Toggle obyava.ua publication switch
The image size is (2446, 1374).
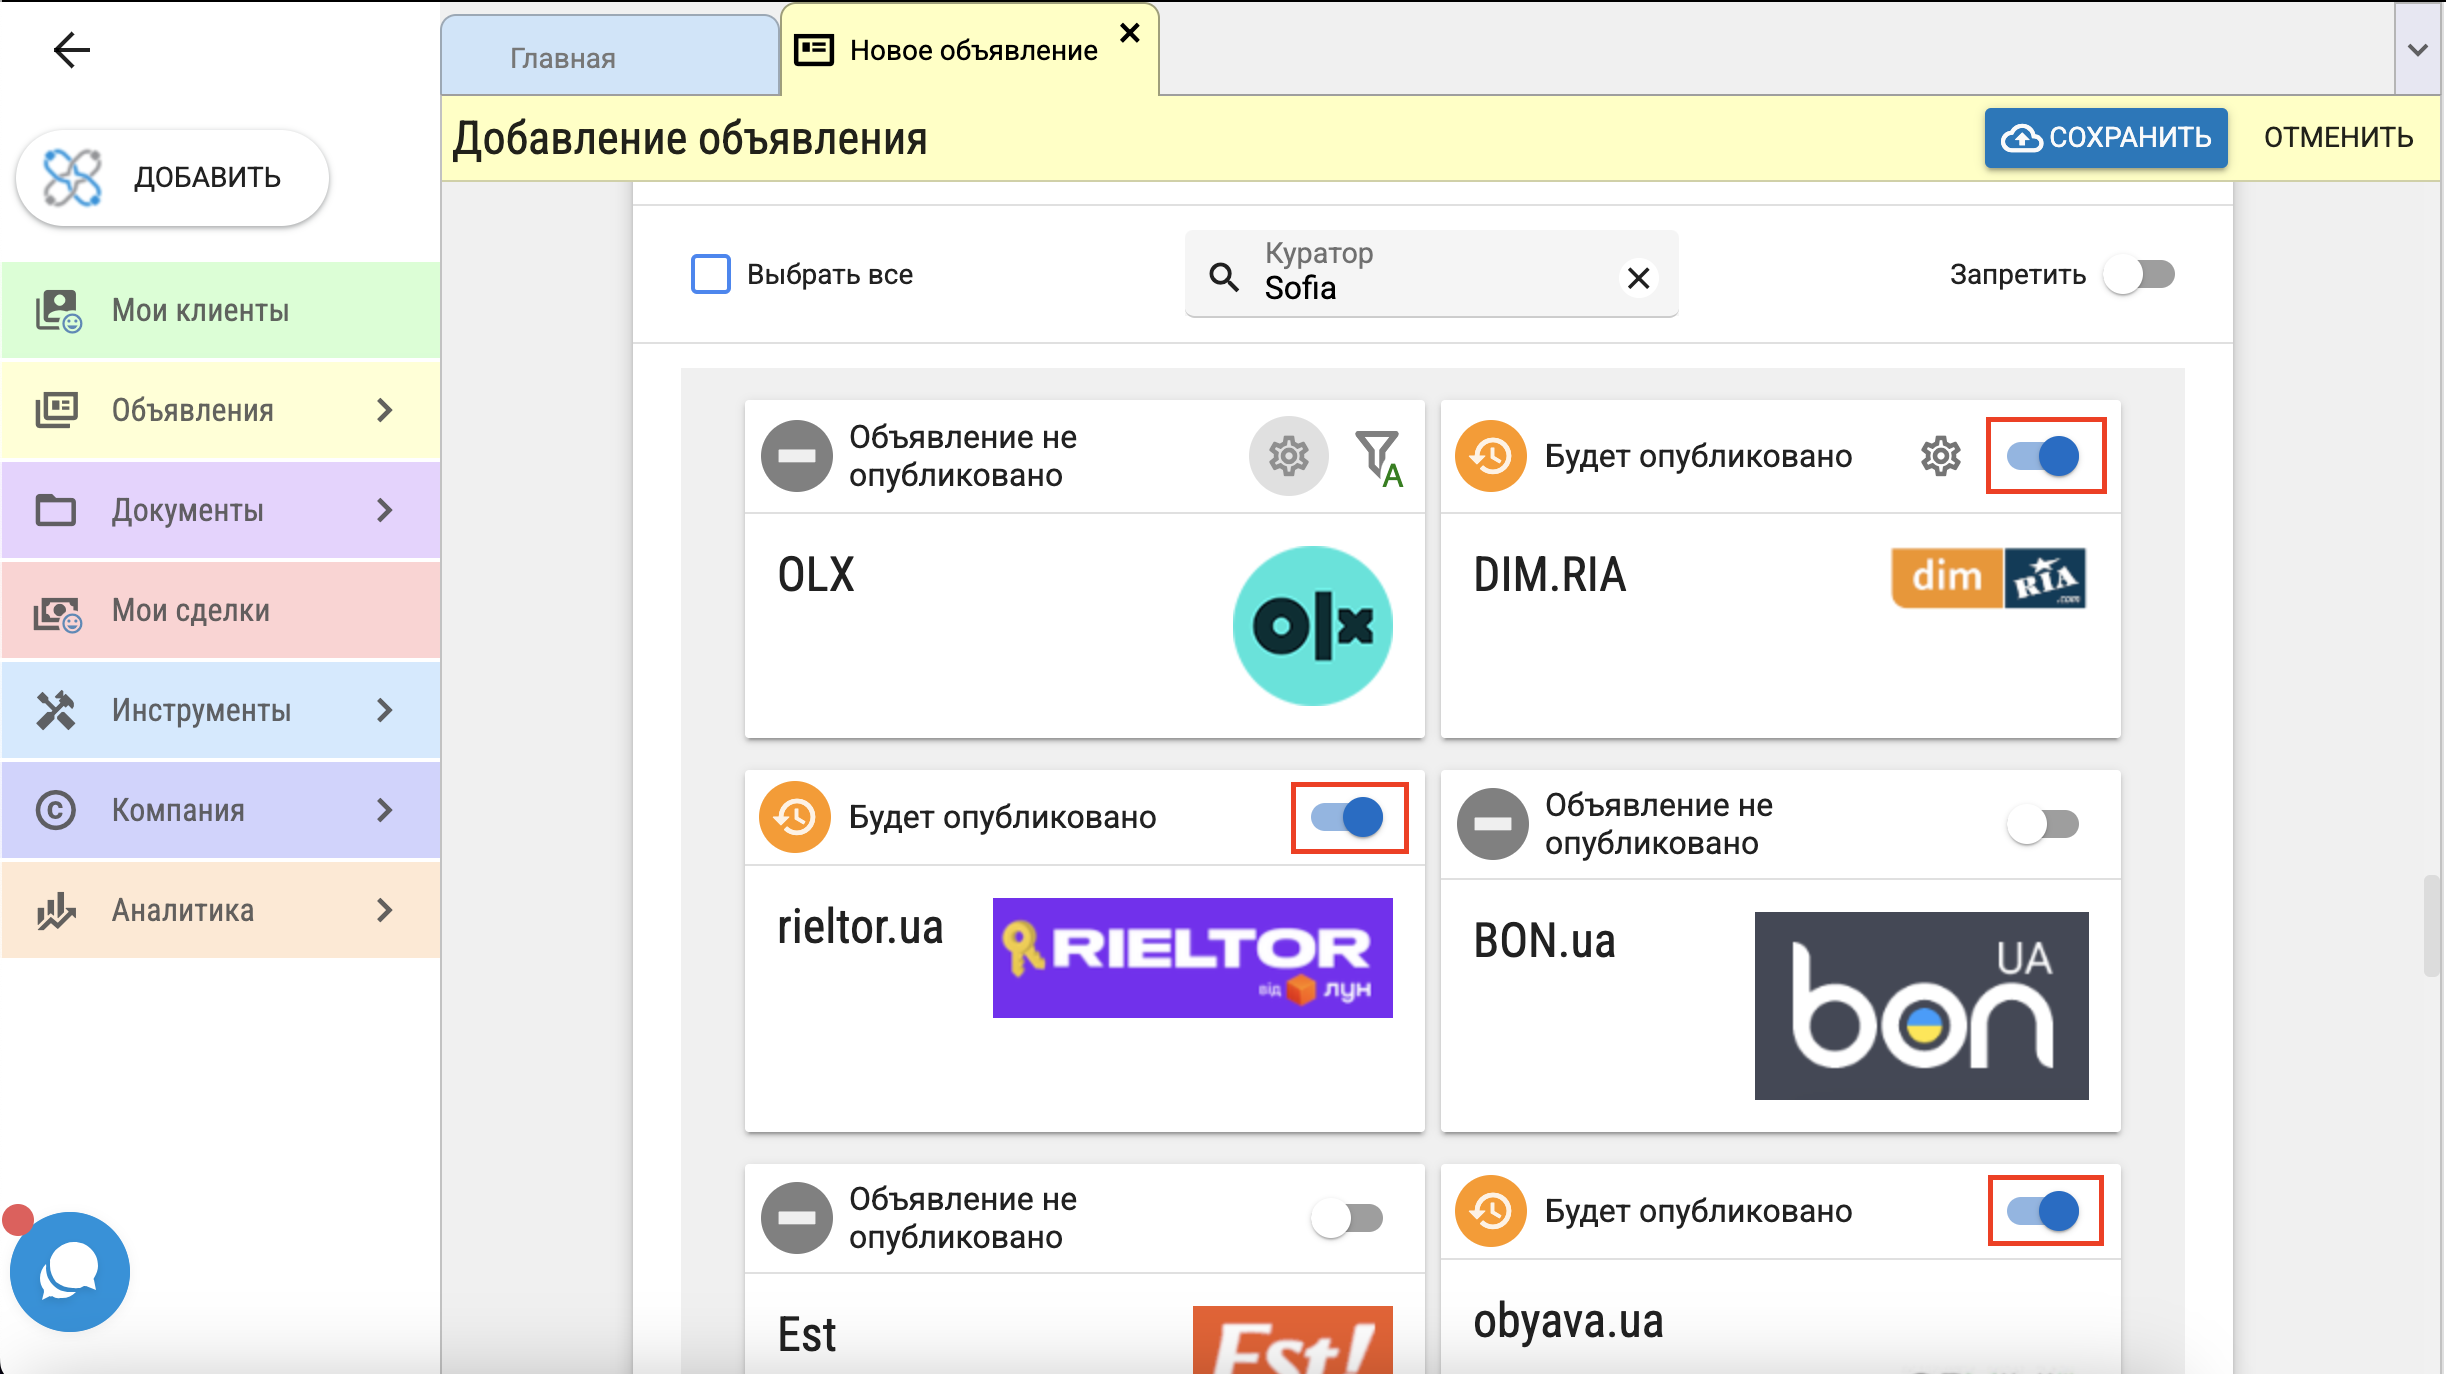(2044, 1211)
